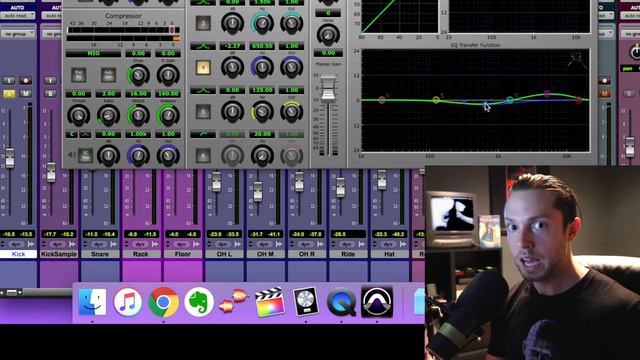Change EQ filter type above band 5
This screenshot has width=640, height=360.
coord(203,90)
